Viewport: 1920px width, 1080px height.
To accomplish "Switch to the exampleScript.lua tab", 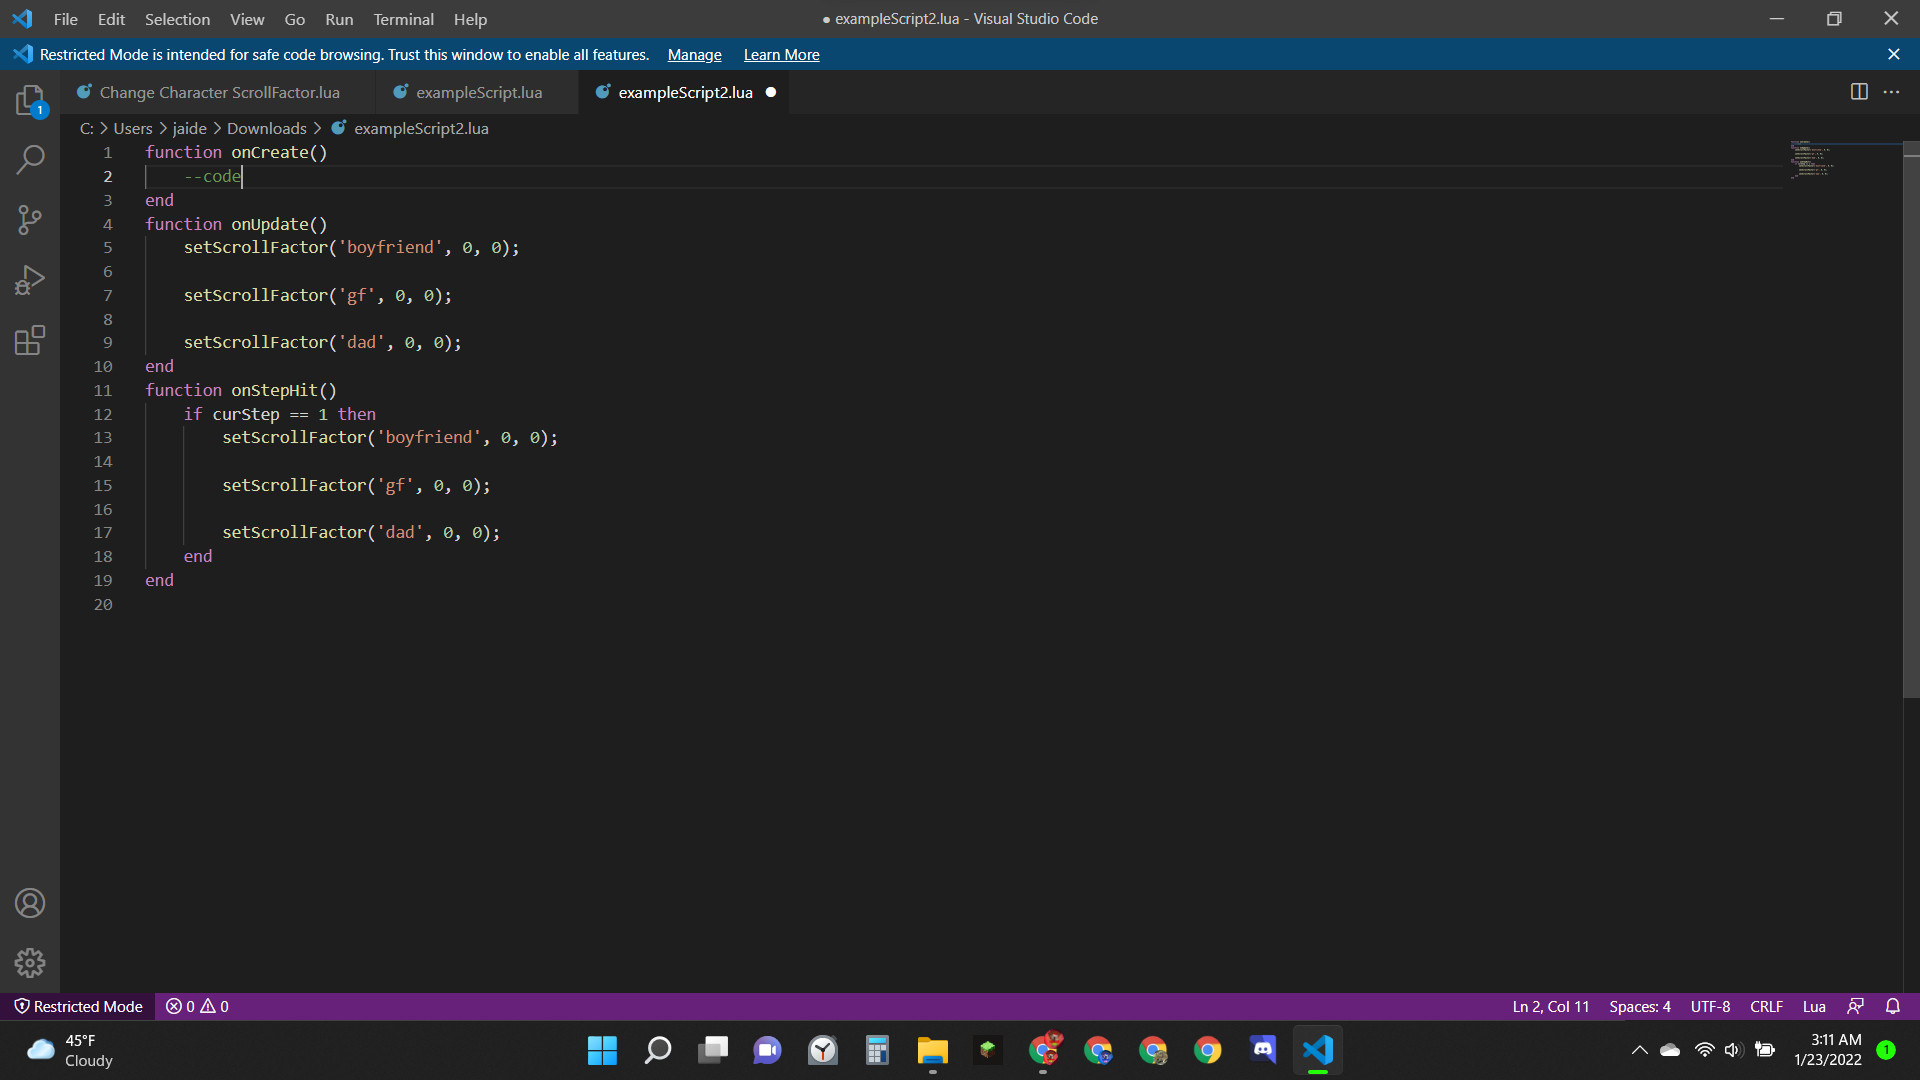I will click(478, 91).
